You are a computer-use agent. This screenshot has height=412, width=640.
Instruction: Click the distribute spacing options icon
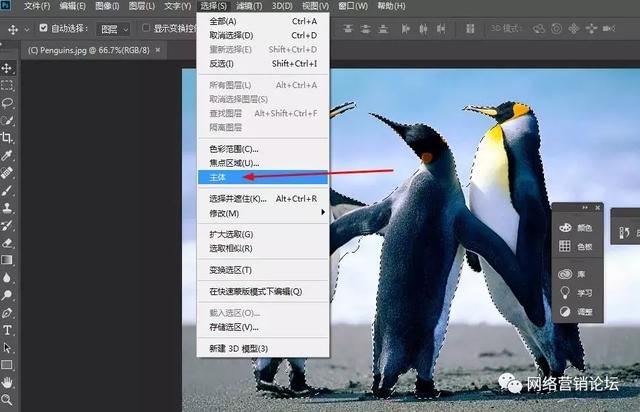coord(470,29)
